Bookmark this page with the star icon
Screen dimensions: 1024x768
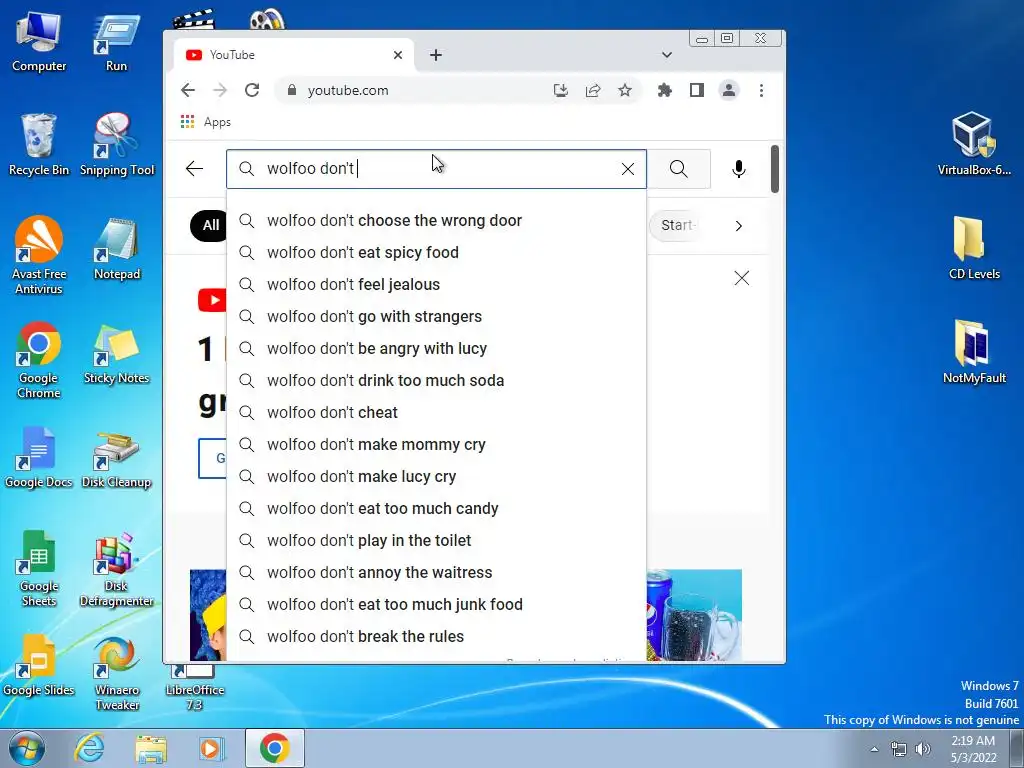[625, 90]
